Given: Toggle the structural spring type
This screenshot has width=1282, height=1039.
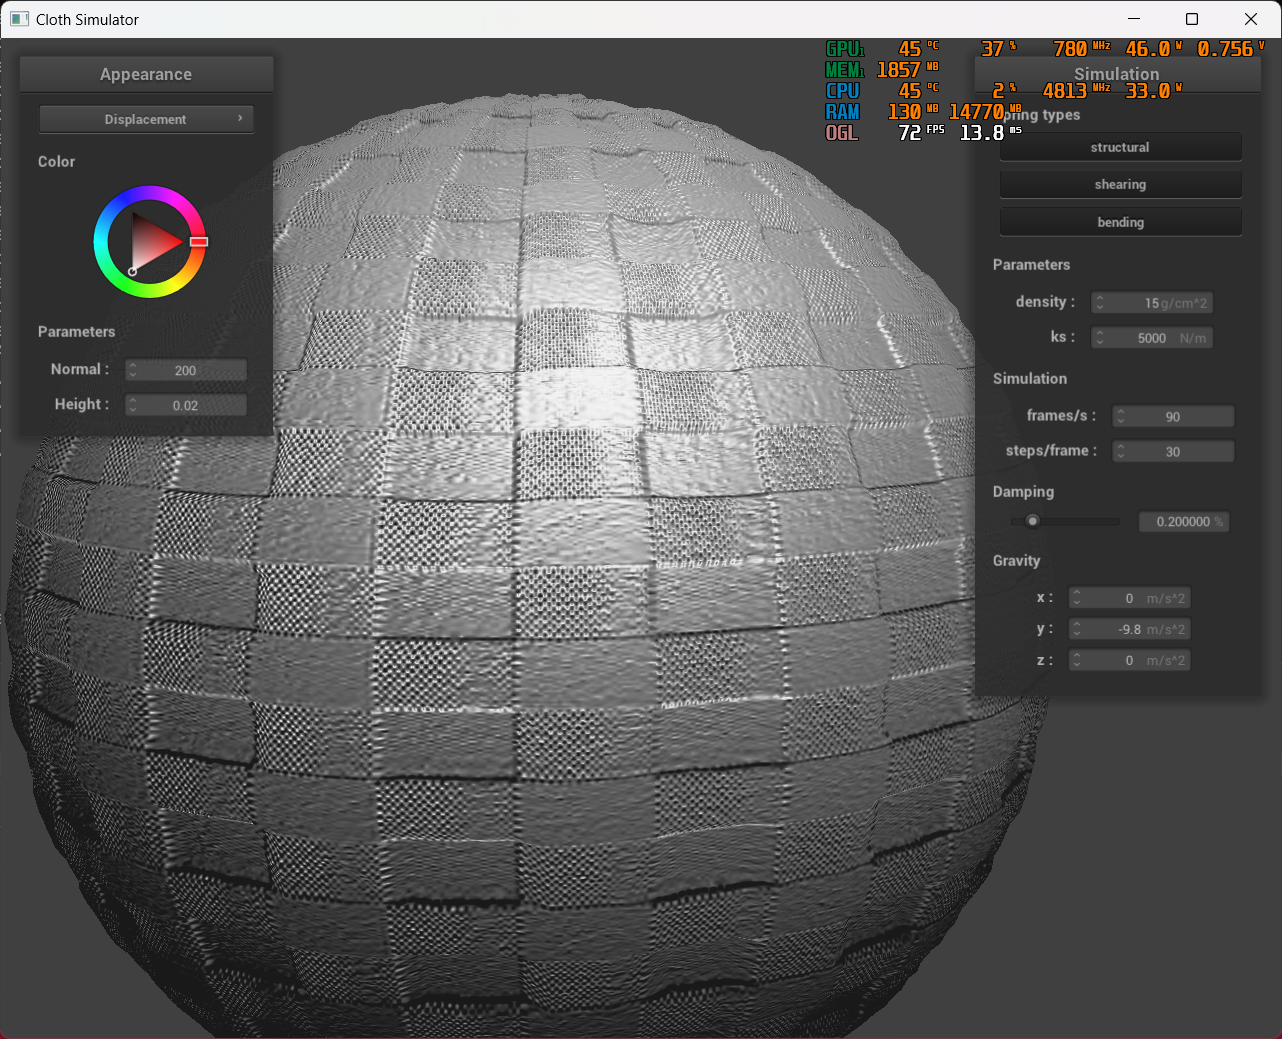Looking at the screenshot, I should click(1120, 147).
